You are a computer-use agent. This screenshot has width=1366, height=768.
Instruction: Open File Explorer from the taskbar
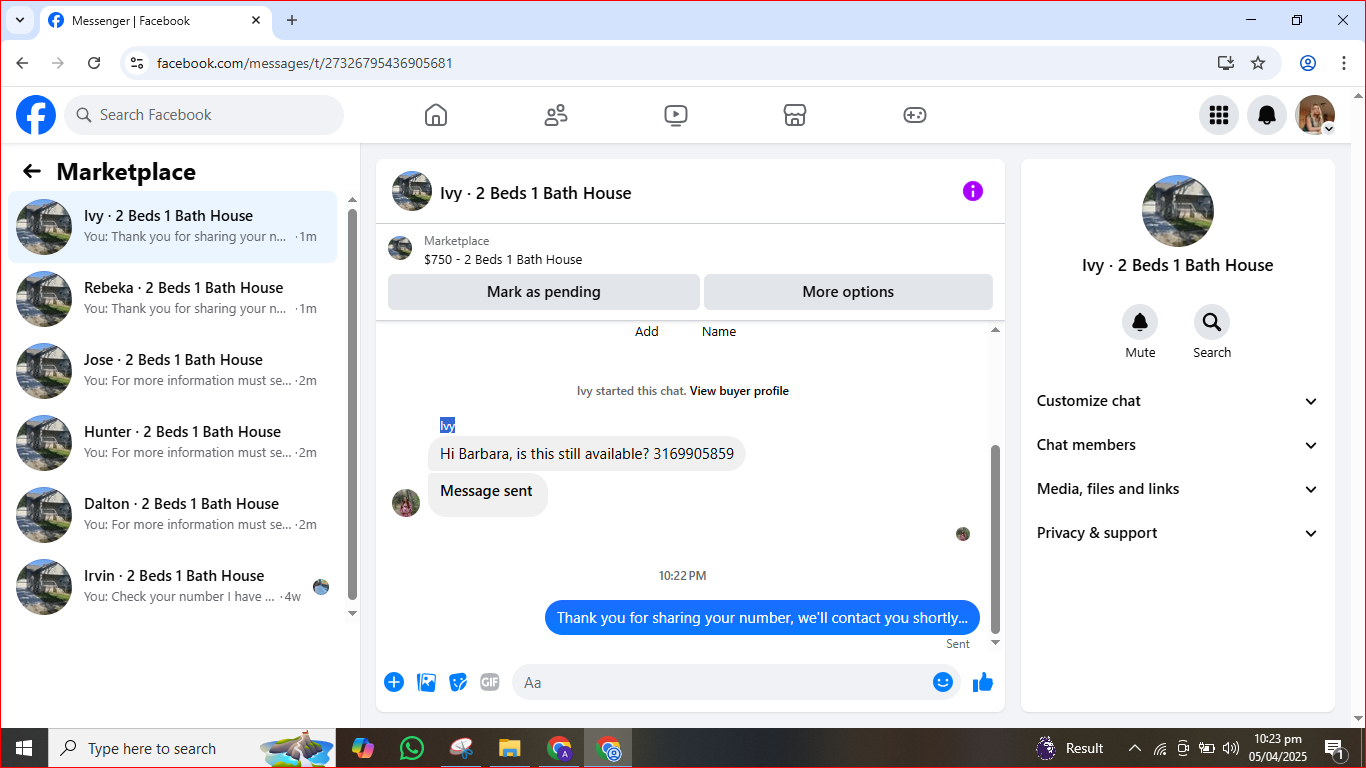510,748
